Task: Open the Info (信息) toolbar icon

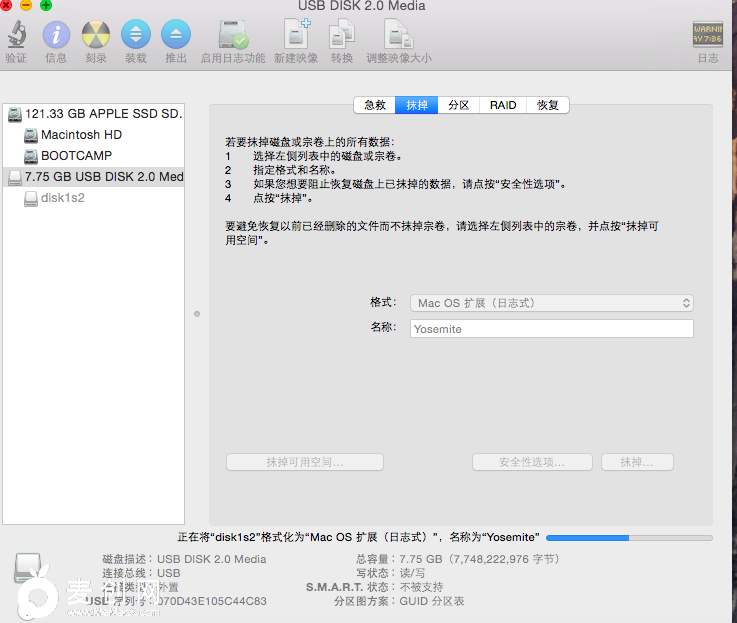Action: (56, 34)
